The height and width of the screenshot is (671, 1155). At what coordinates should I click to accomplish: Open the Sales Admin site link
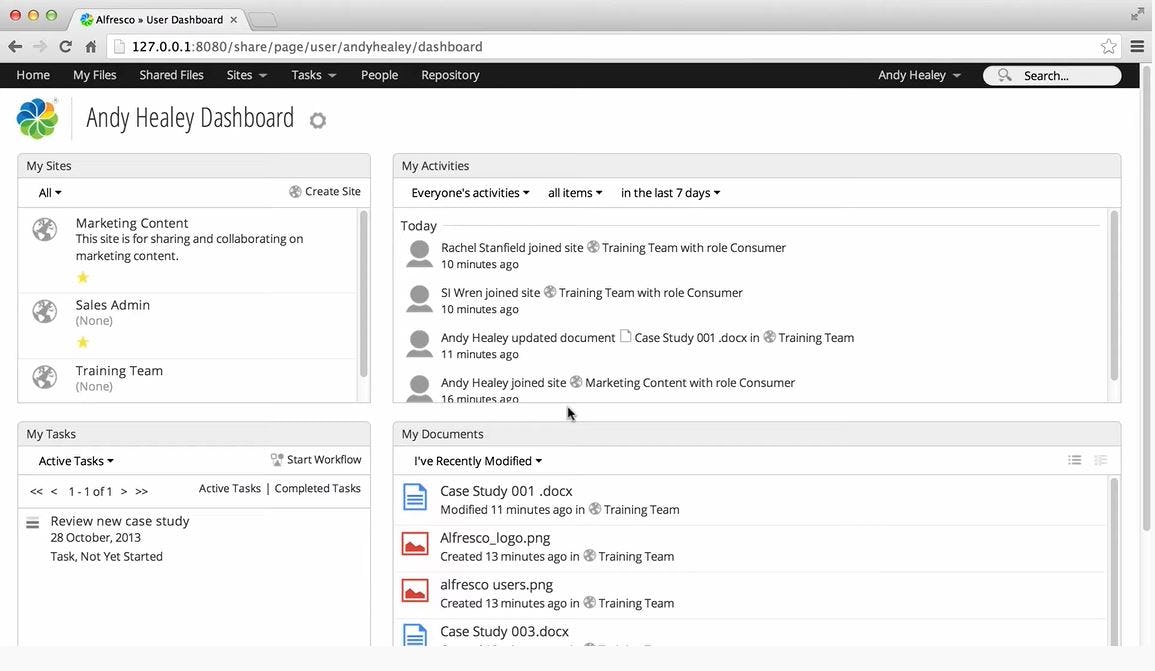pyautogui.click(x=113, y=305)
